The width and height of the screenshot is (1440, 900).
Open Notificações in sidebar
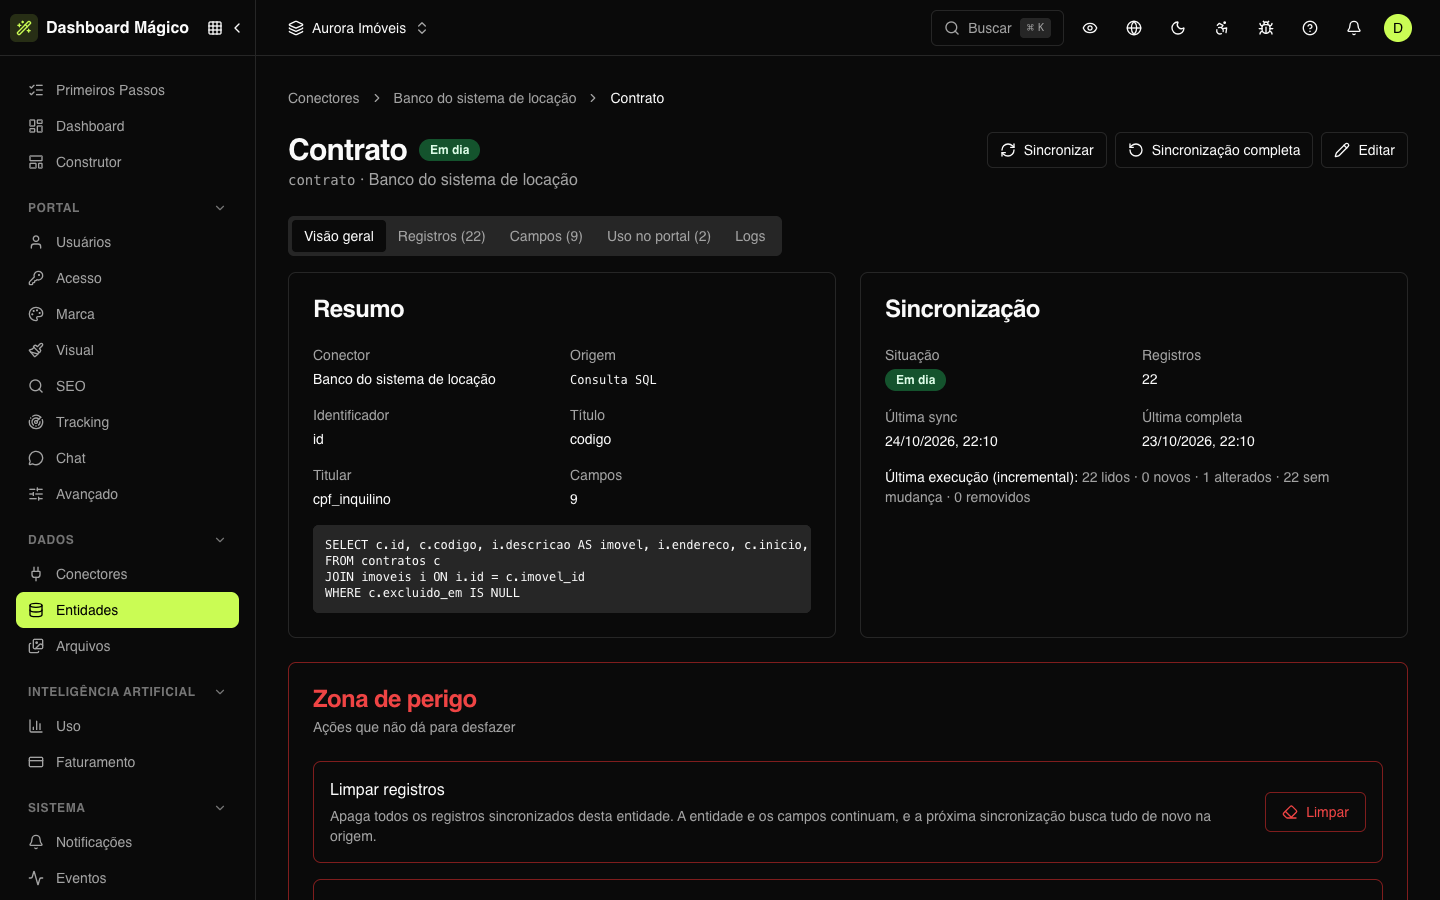pyautogui.click(x=127, y=842)
